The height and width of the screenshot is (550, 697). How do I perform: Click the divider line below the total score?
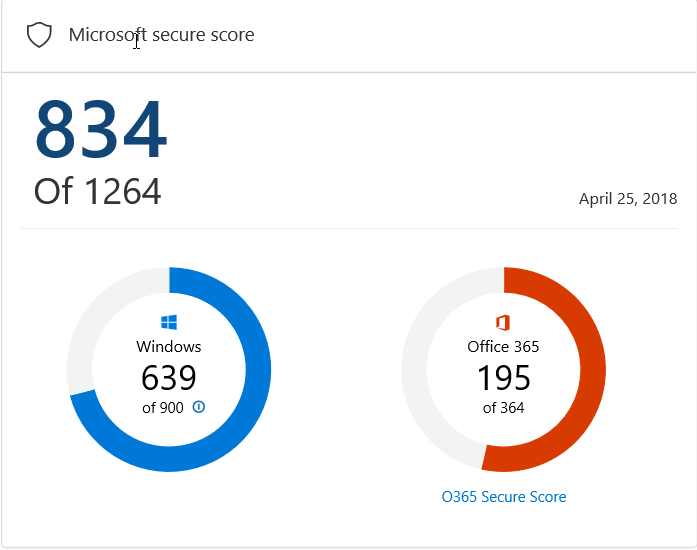(348, 228)
